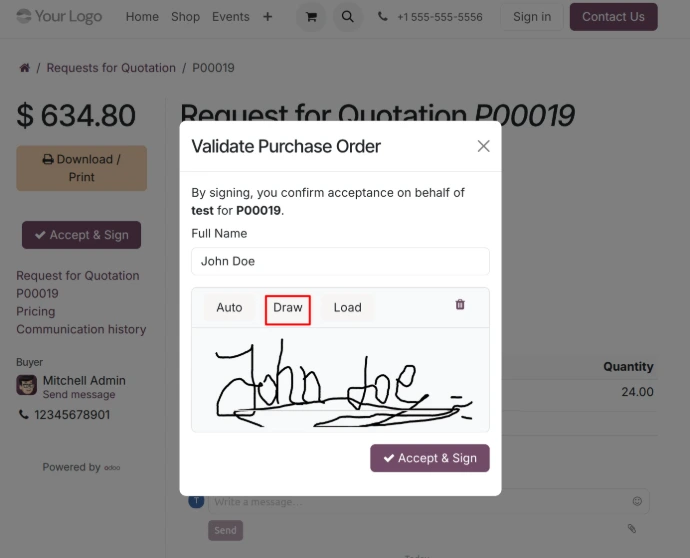Go to the Events menu
This screenshot has height=558, width=690.
coord(231,17)
